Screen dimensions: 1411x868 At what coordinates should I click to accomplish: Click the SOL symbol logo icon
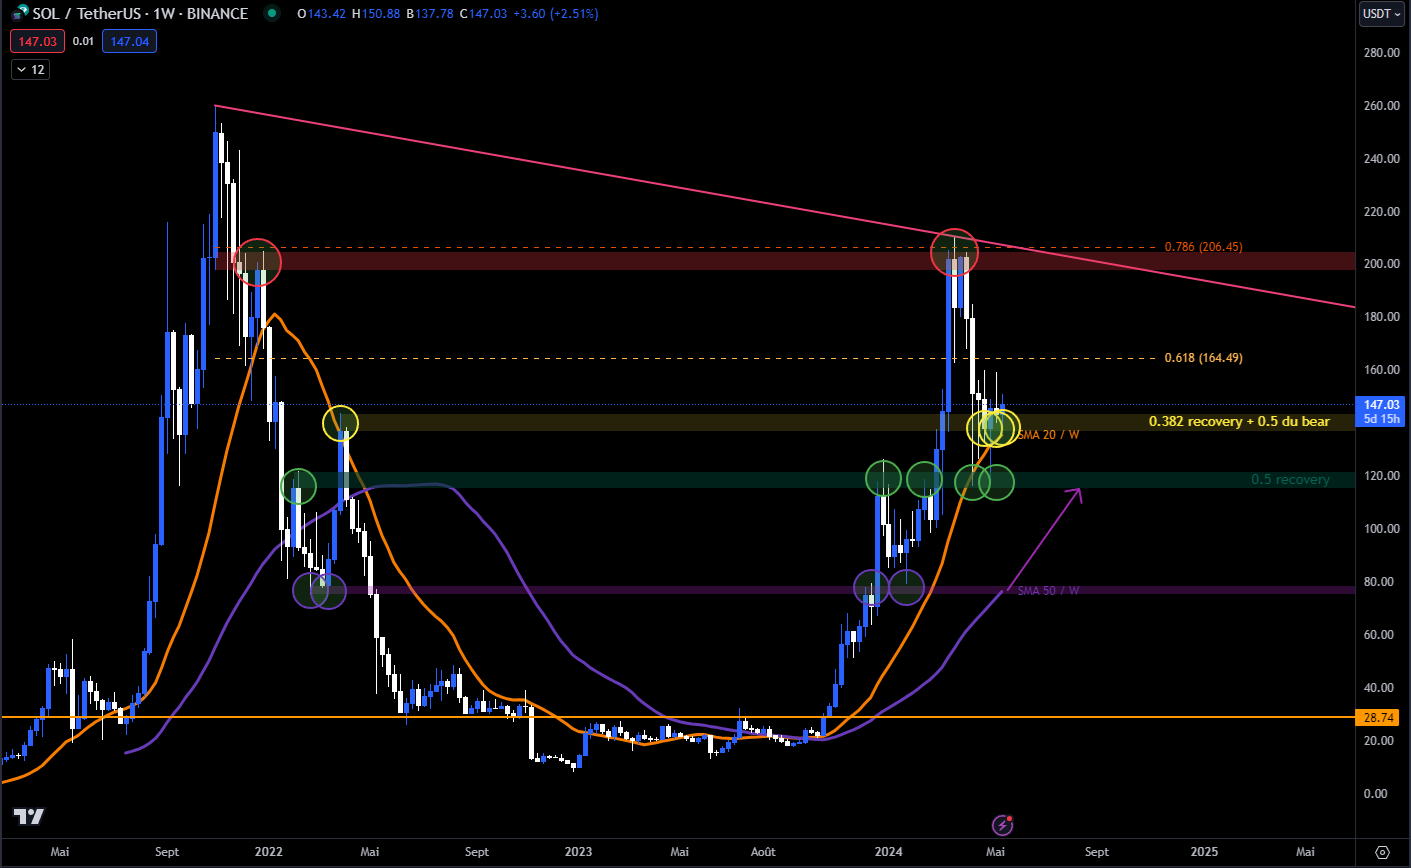click(20, 13)
